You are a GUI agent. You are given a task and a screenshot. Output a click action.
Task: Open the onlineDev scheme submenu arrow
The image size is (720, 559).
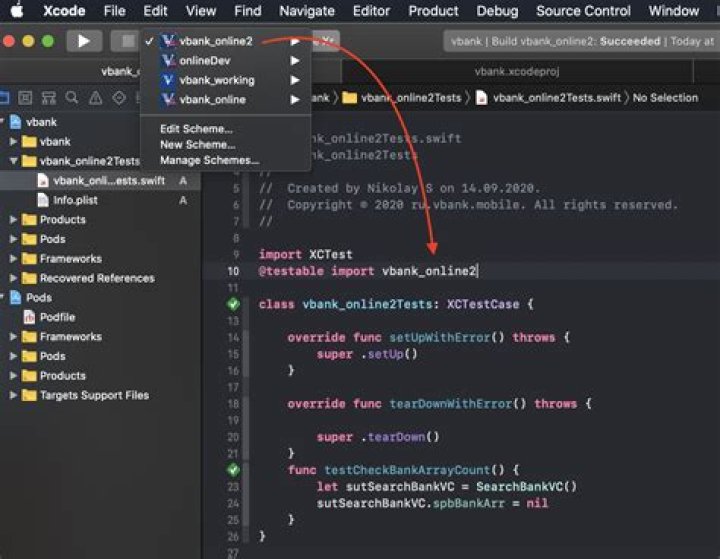(x=295, y=61)
